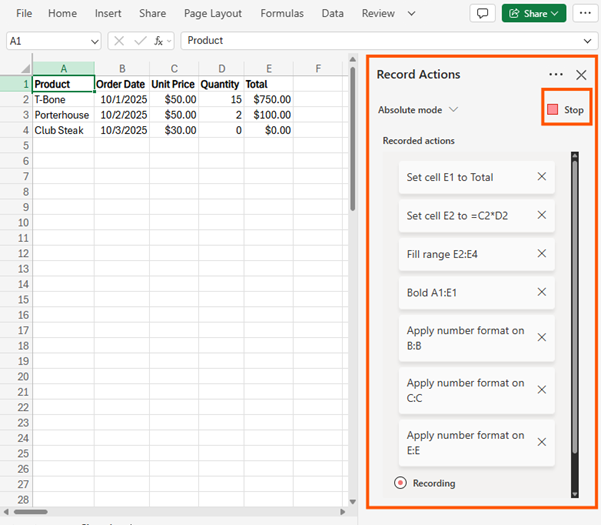
Task: Click the Comments icon button
Action: pos(483,14)
